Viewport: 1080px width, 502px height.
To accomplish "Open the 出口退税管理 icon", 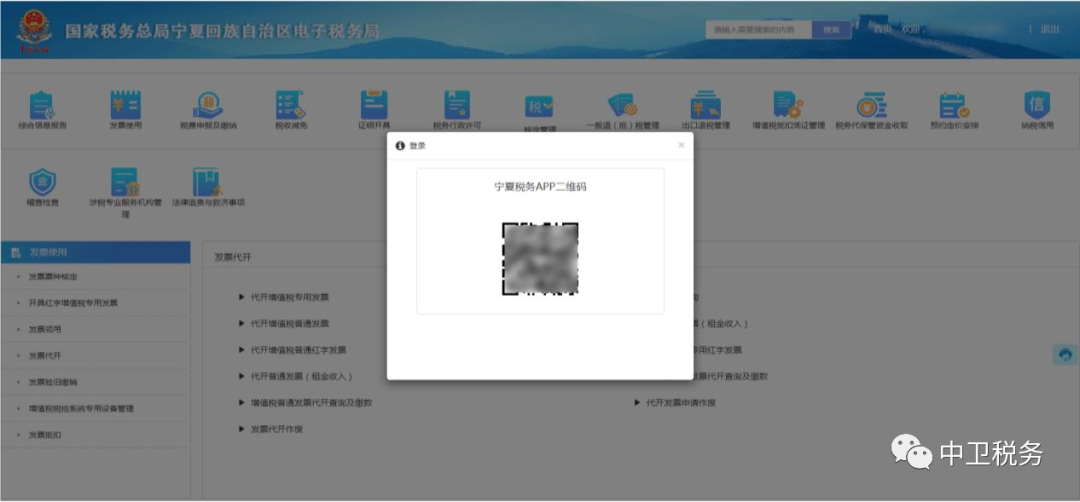I will pos(705,105).
